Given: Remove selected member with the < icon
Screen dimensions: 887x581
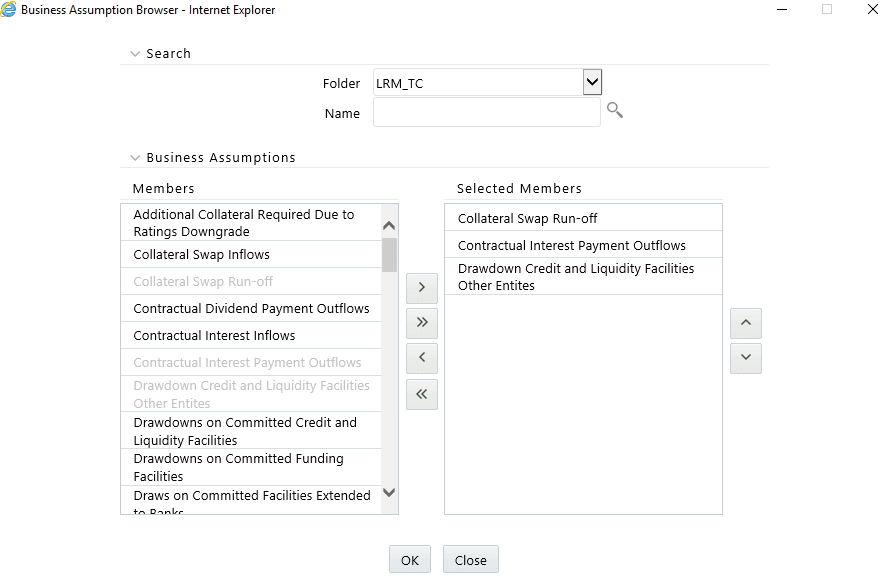Looking at the screenshot, I should 421,358.
